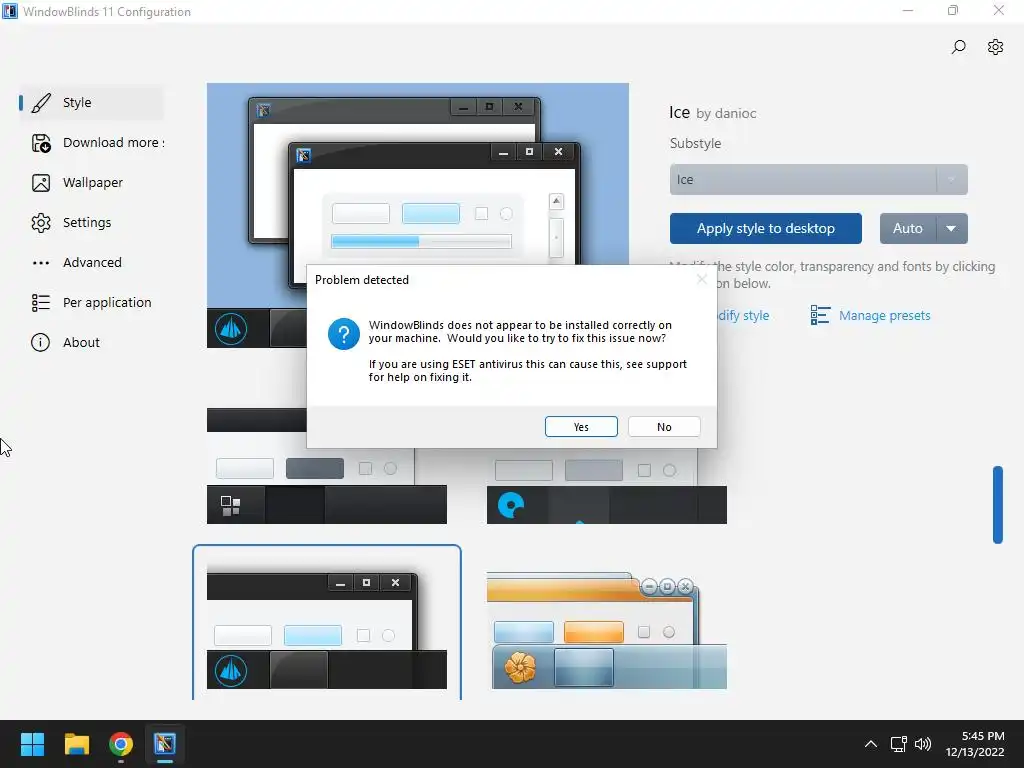1024x768 pixels.
Task: Close the Problem detected dialog
Action: [x=701, y=280]
